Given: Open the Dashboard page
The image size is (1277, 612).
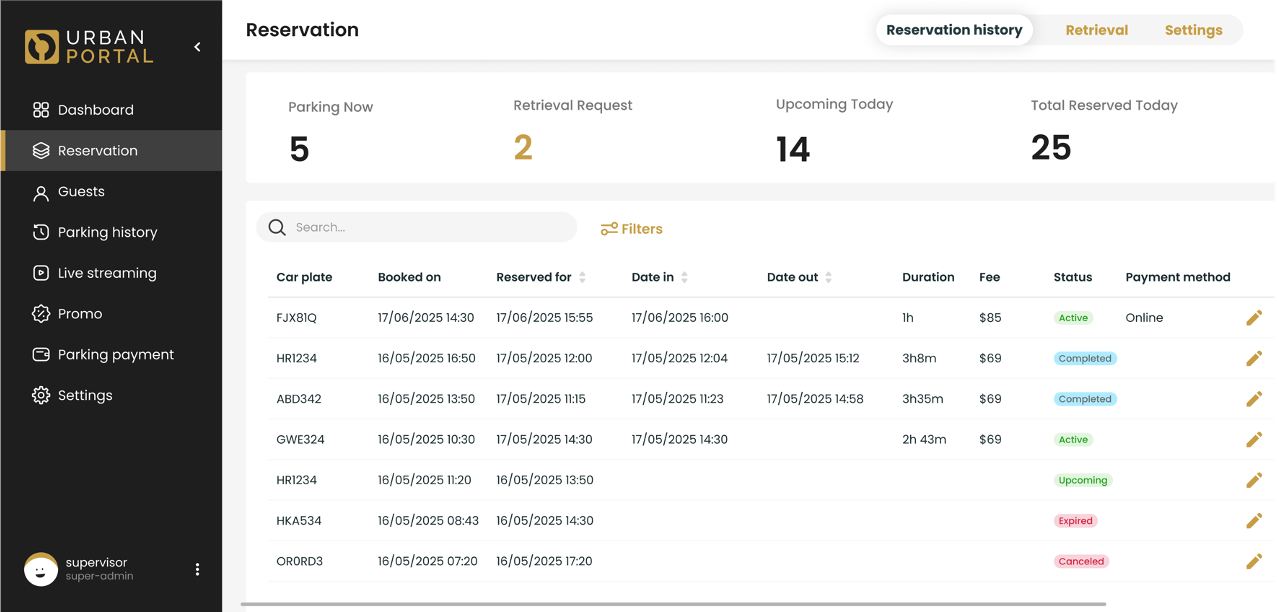Looking at the screenshot, I should point(95,110).
